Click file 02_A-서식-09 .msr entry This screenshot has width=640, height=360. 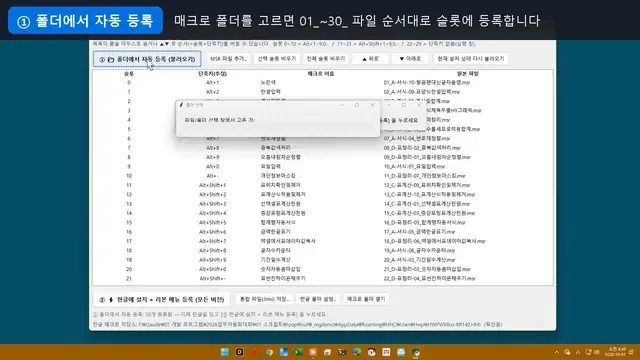point(422,92)
